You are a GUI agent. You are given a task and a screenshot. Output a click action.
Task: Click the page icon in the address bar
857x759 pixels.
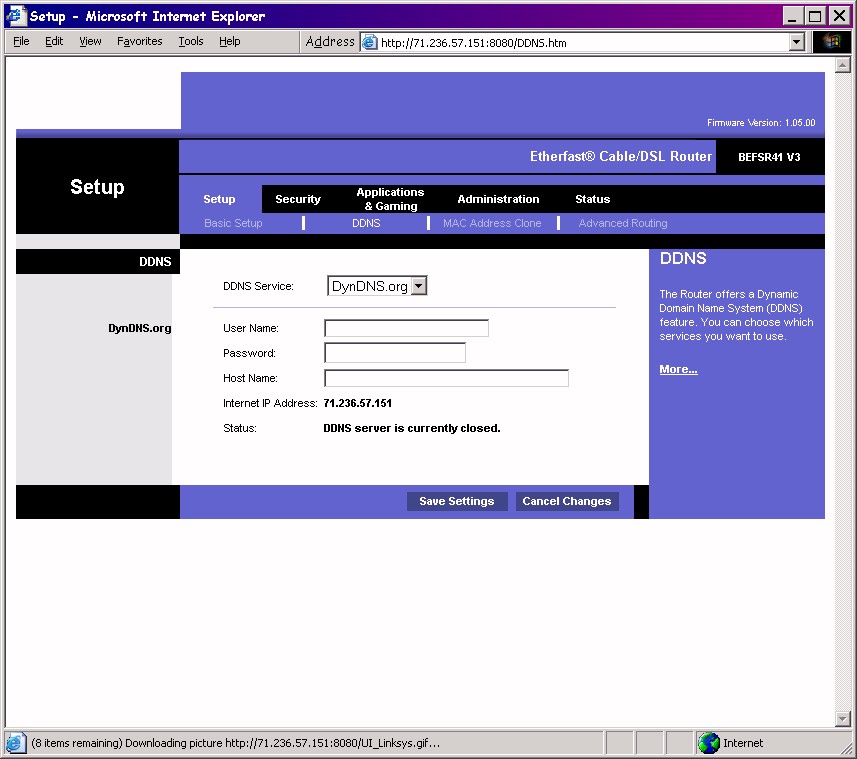coord(369,42)
